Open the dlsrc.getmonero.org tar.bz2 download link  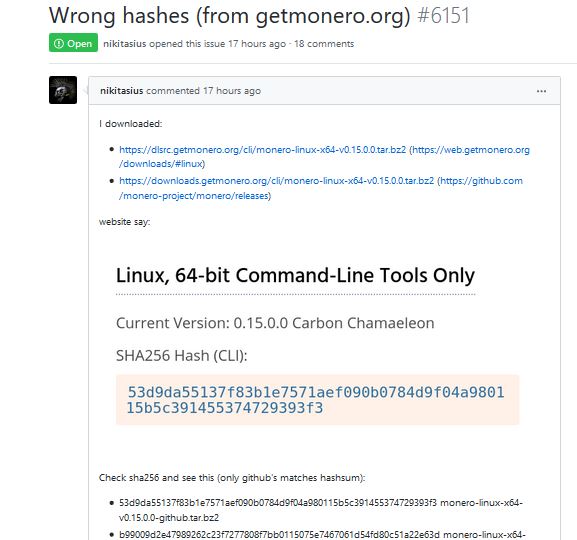(x=262, y=150)
